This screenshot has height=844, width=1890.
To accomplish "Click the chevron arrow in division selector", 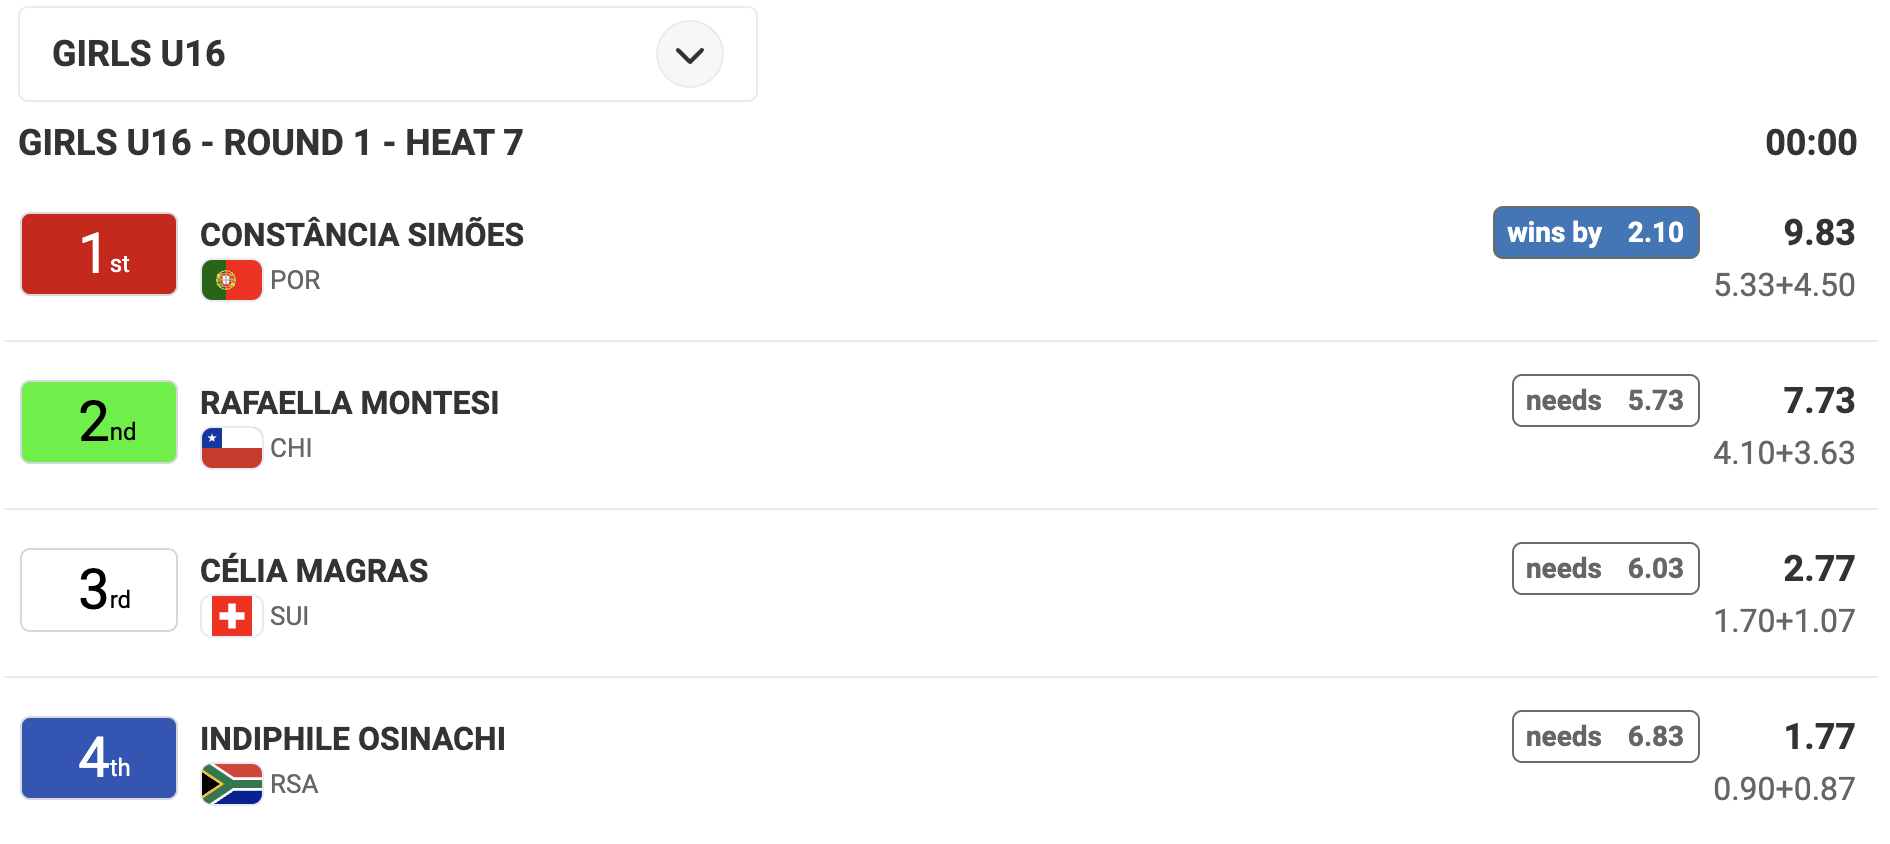I will (x=689, y=55).
